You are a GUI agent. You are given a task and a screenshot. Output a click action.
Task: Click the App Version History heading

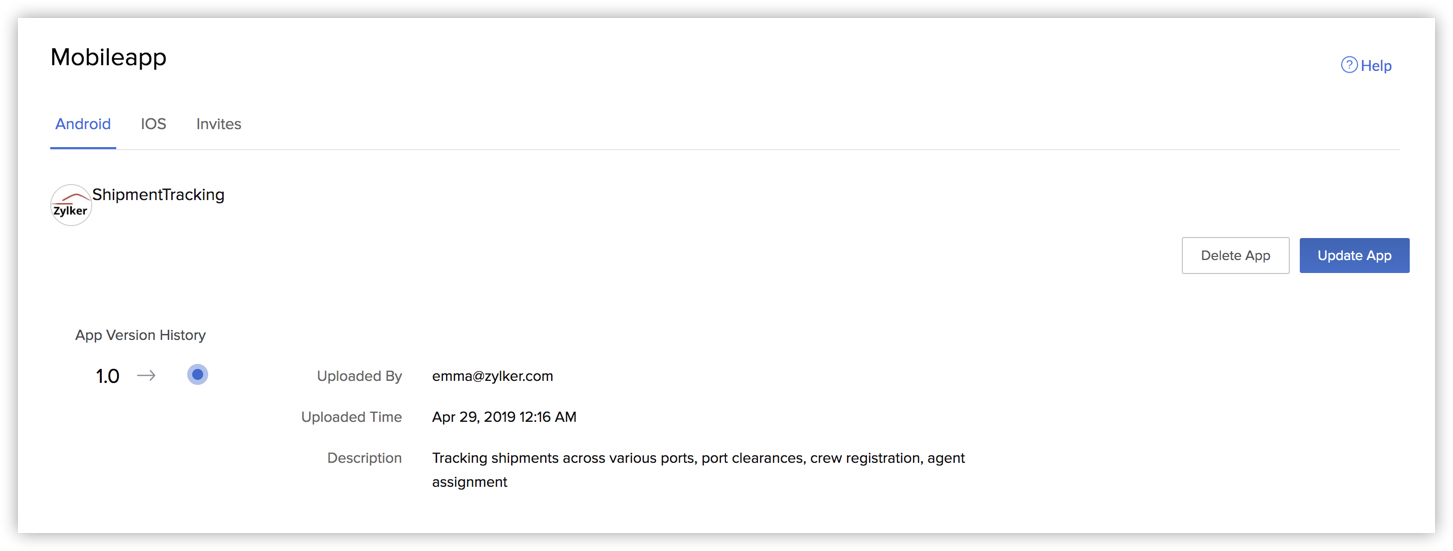tap(140, 335)
